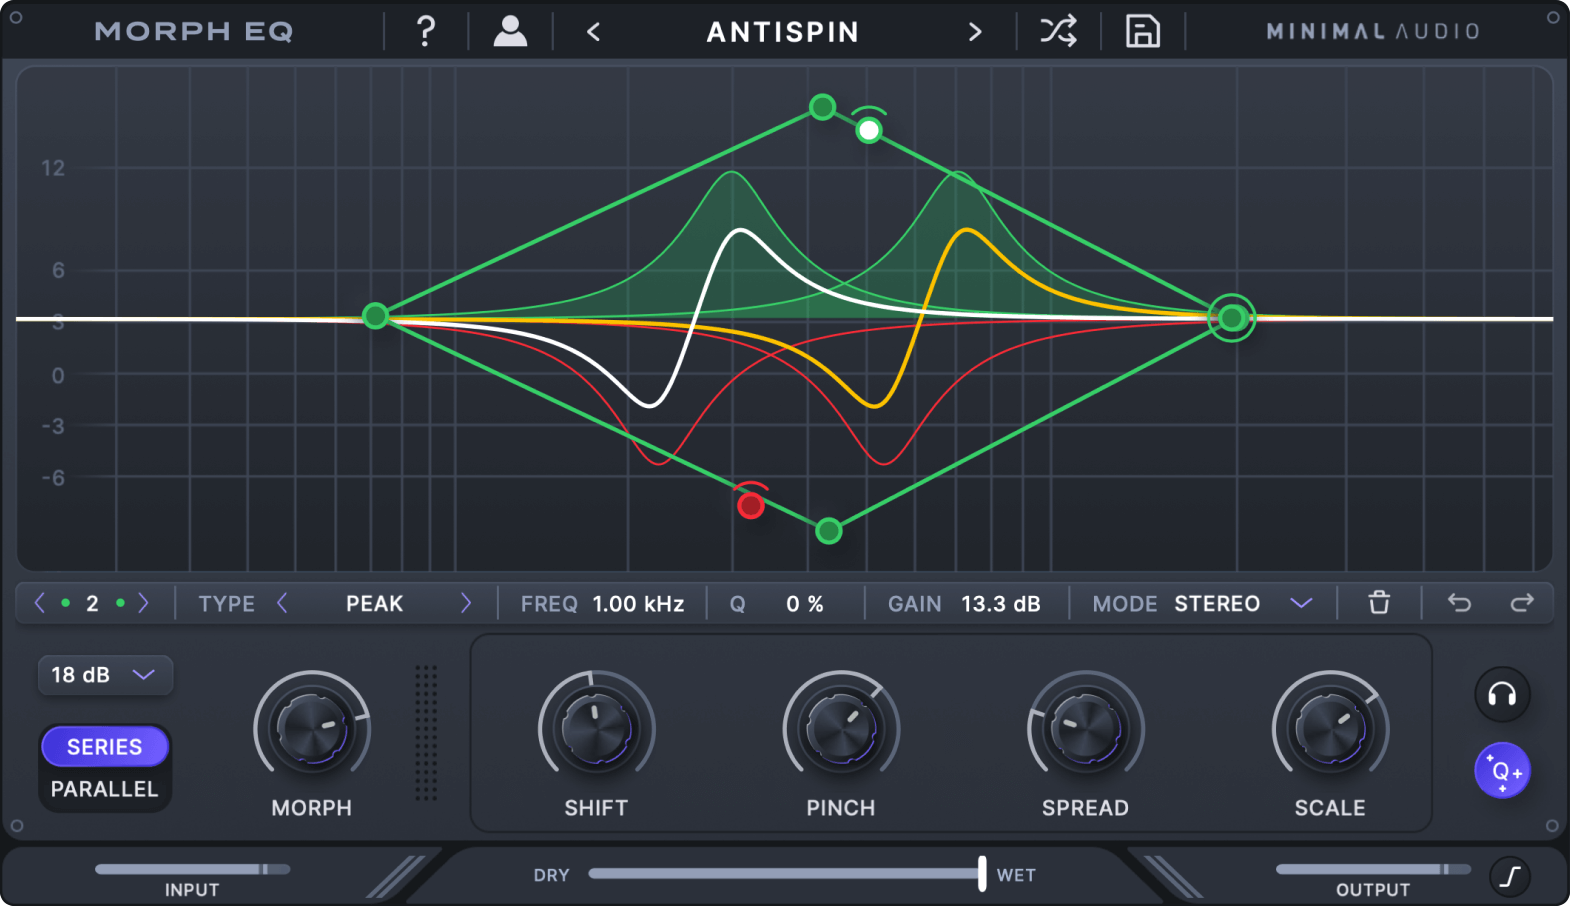Delete the band with the trash icon
The height and width of the screenshot is (906, 1570).
[x=1379, y=603]
